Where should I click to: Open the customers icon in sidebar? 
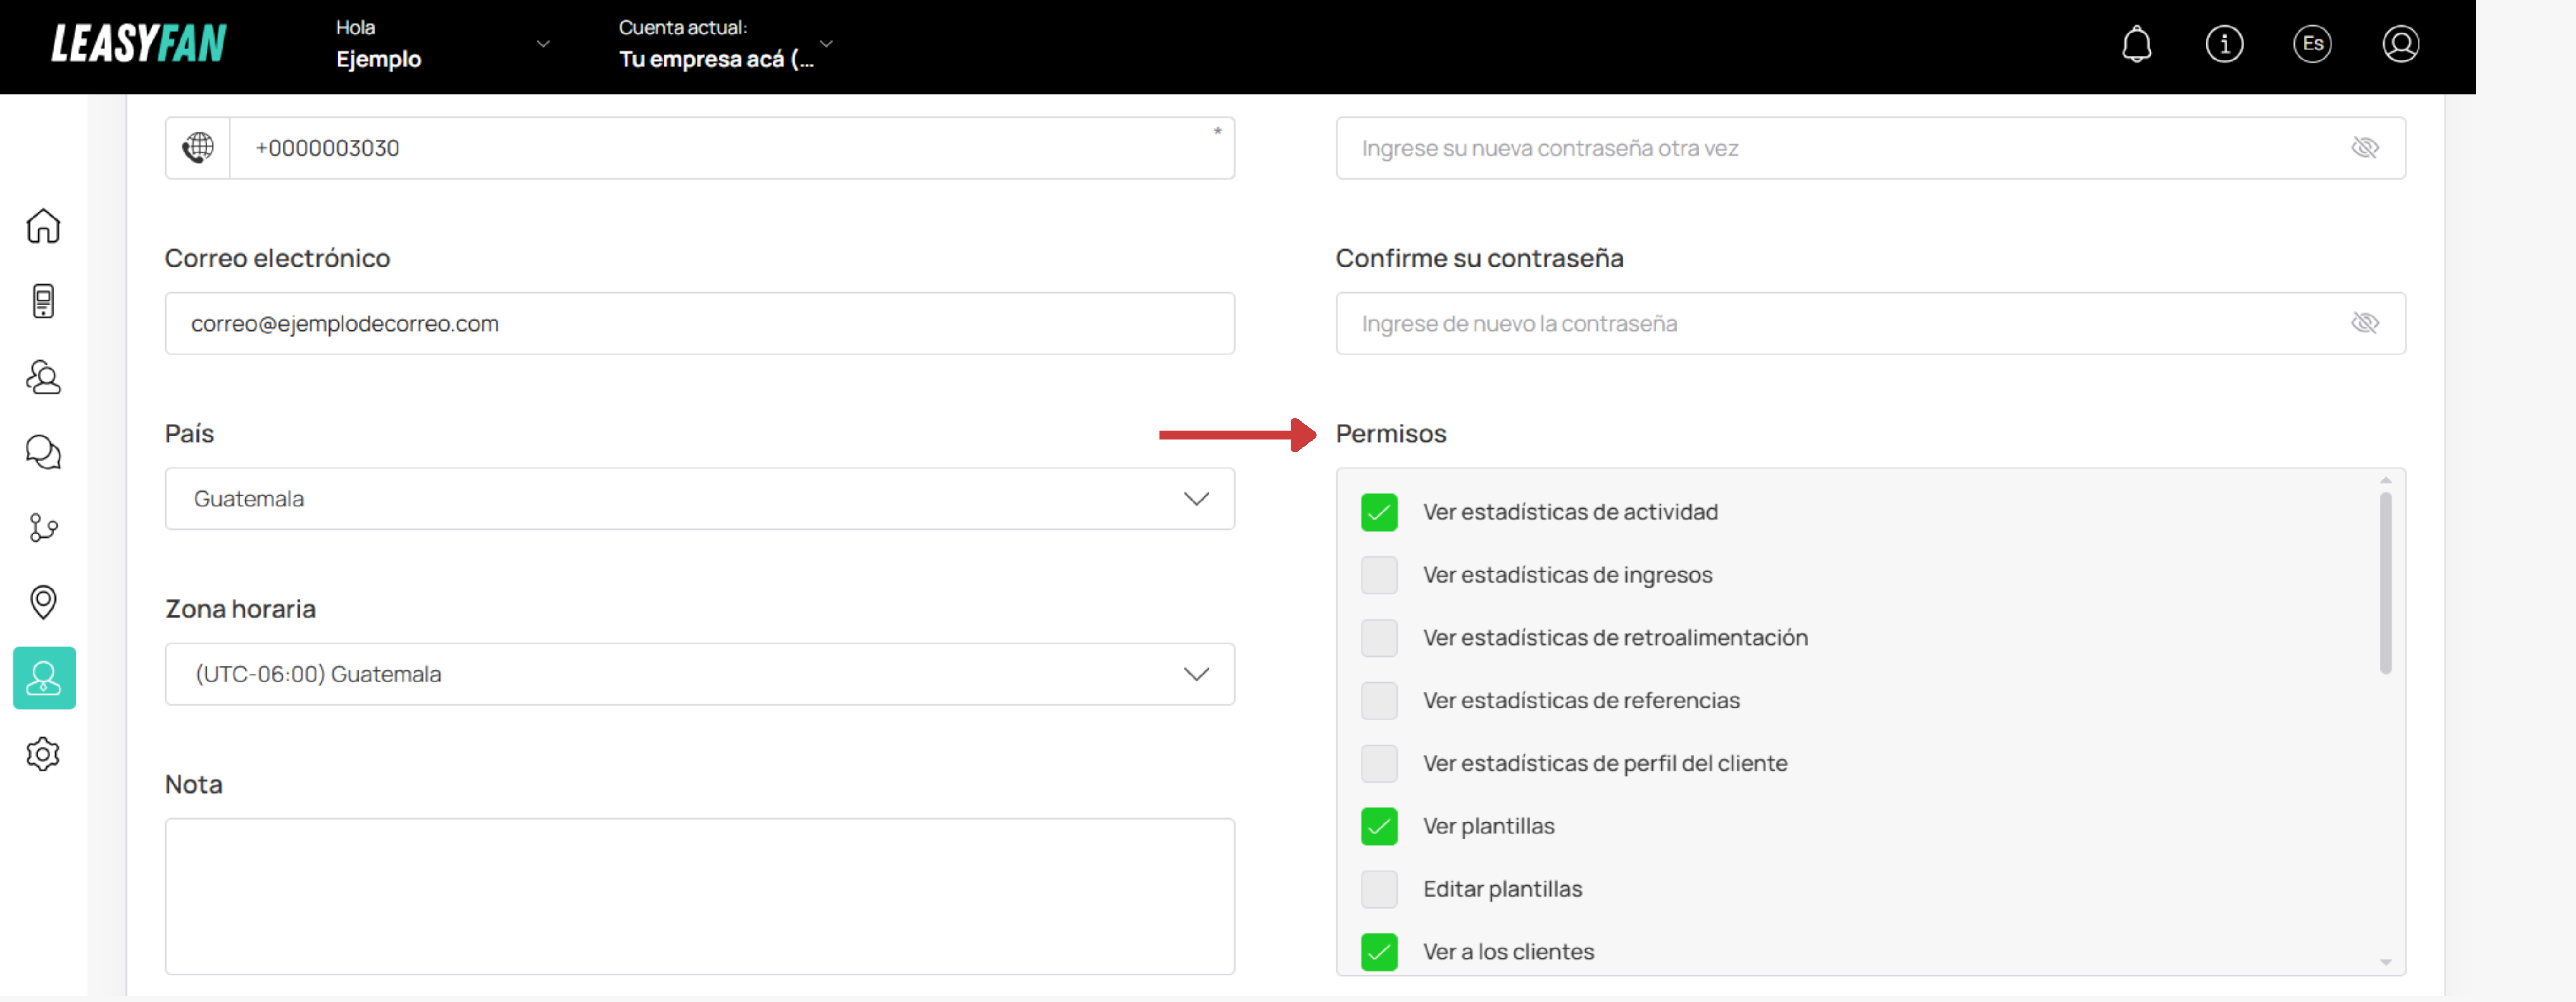pyautogui.click(x=43, y=377)
